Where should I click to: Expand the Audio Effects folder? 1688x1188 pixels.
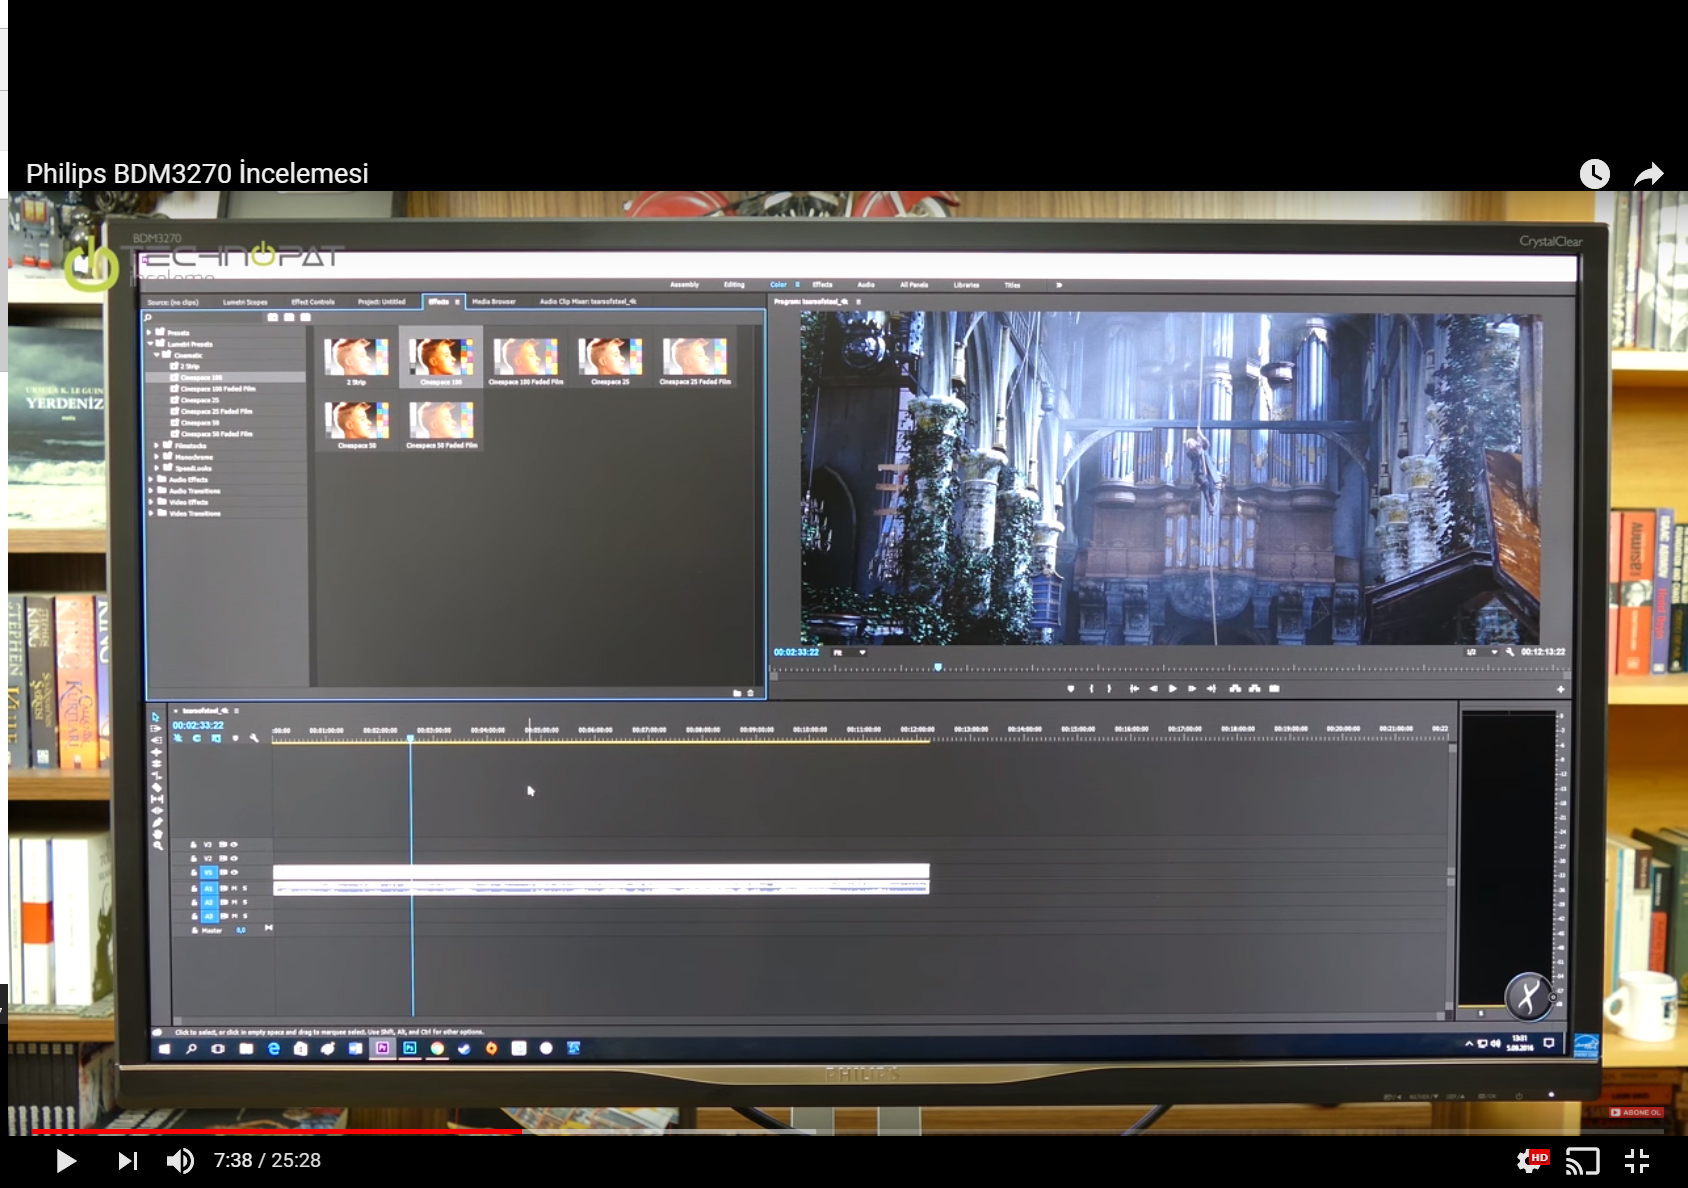(x=150, y=480)
